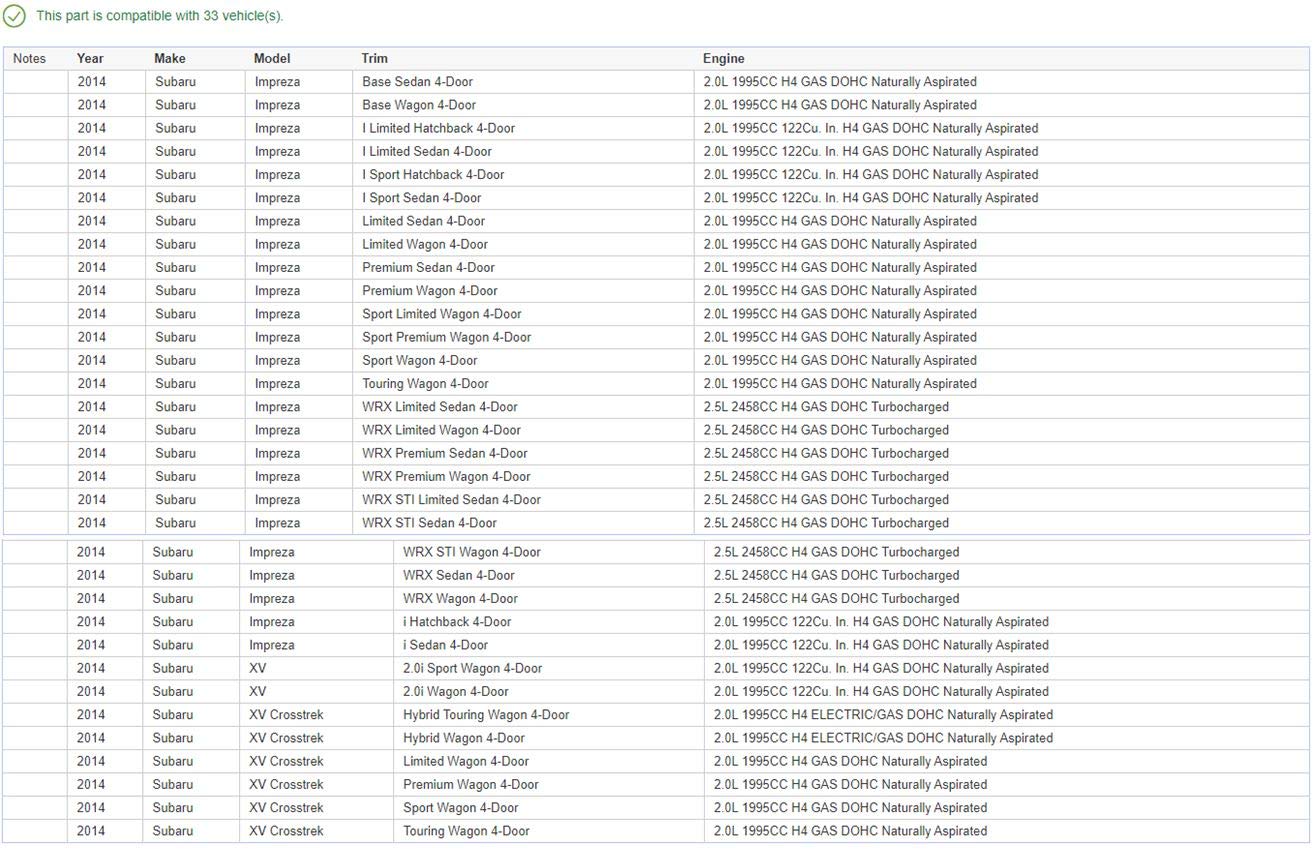The height and width of the screenshot is (850, 1315).
Task: Click the i Hatchback 4-Door trim cell
Action: (457, 622)
